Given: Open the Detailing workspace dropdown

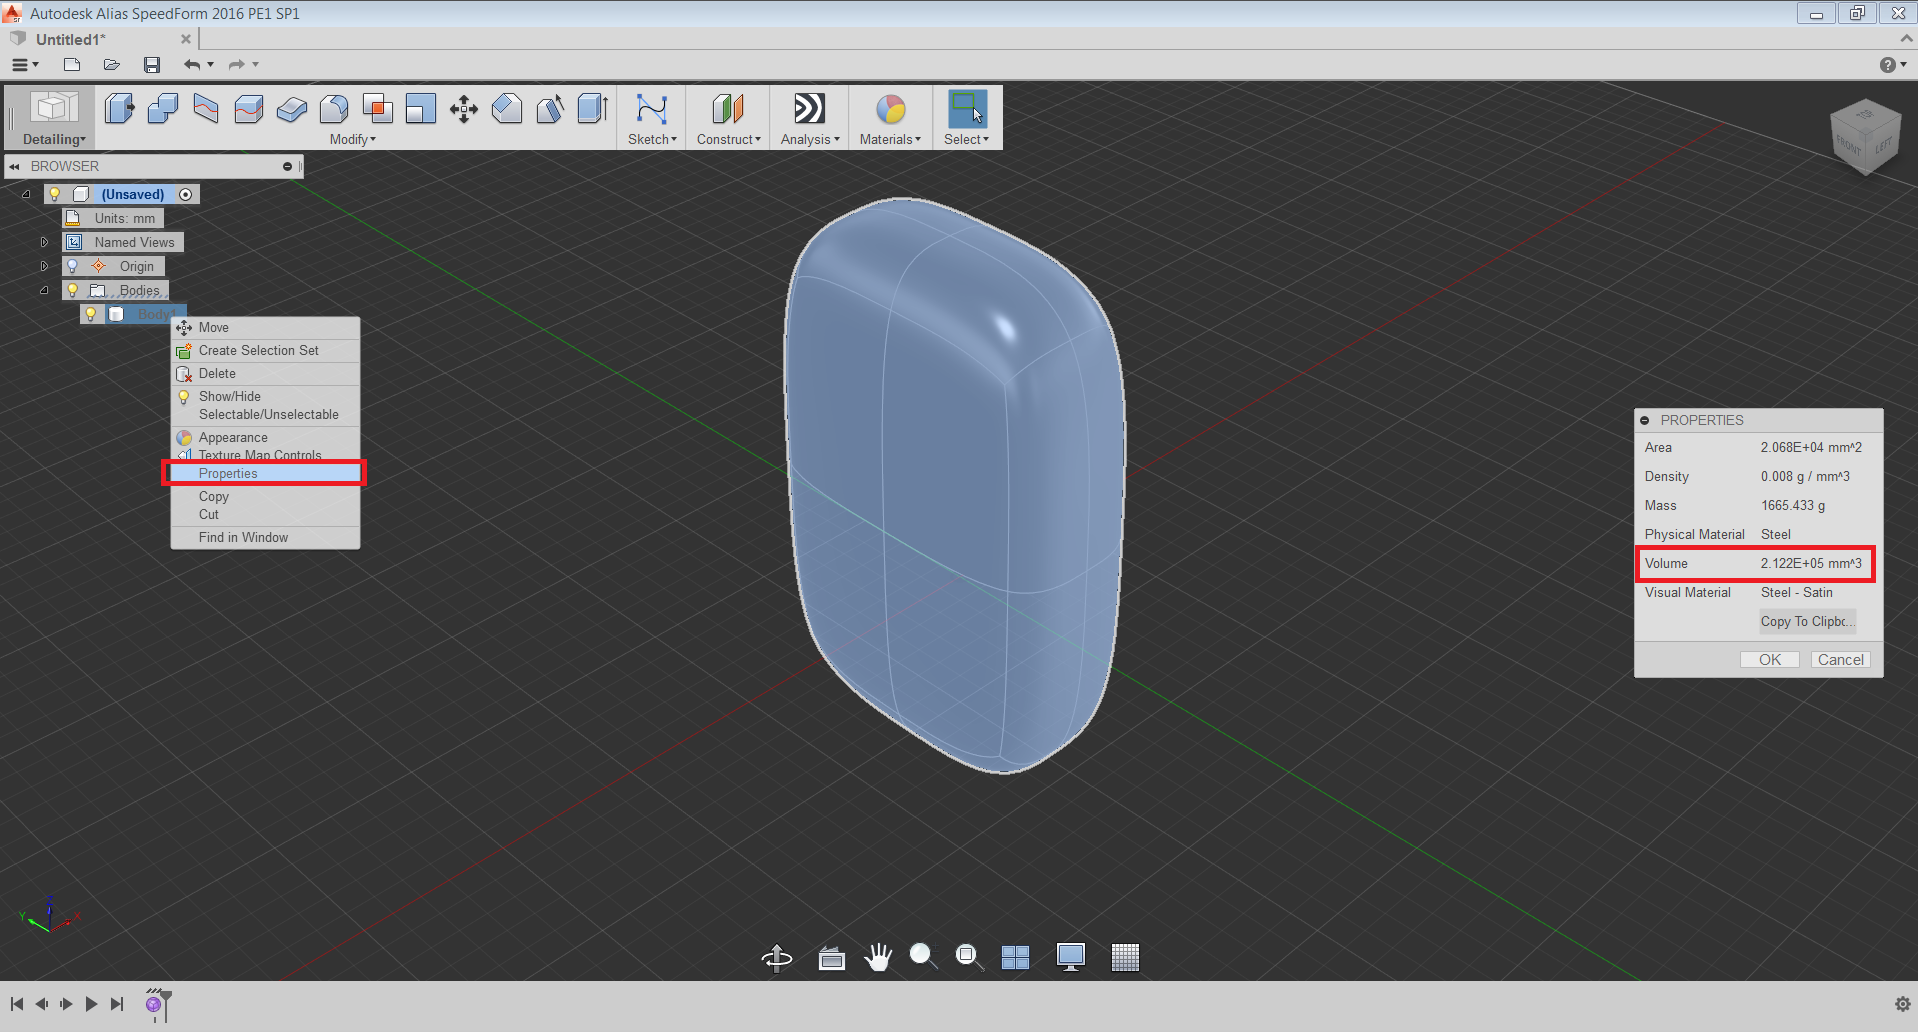Looking at the screenshot, I should tap(54, 139).
